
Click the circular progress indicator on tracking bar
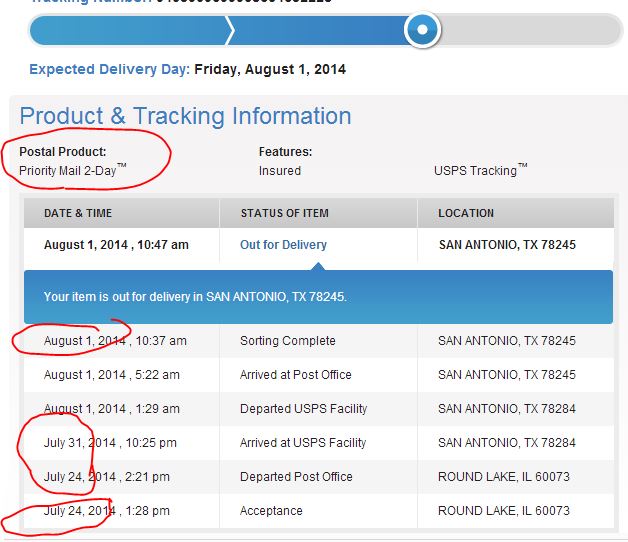coord(422,29)
